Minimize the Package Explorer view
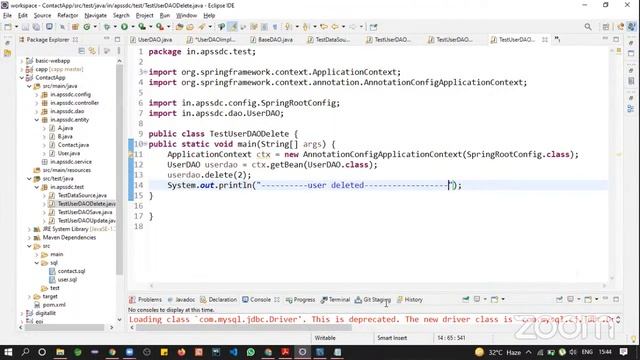Viewport: 640px width, 360px height. pos(107,39)
